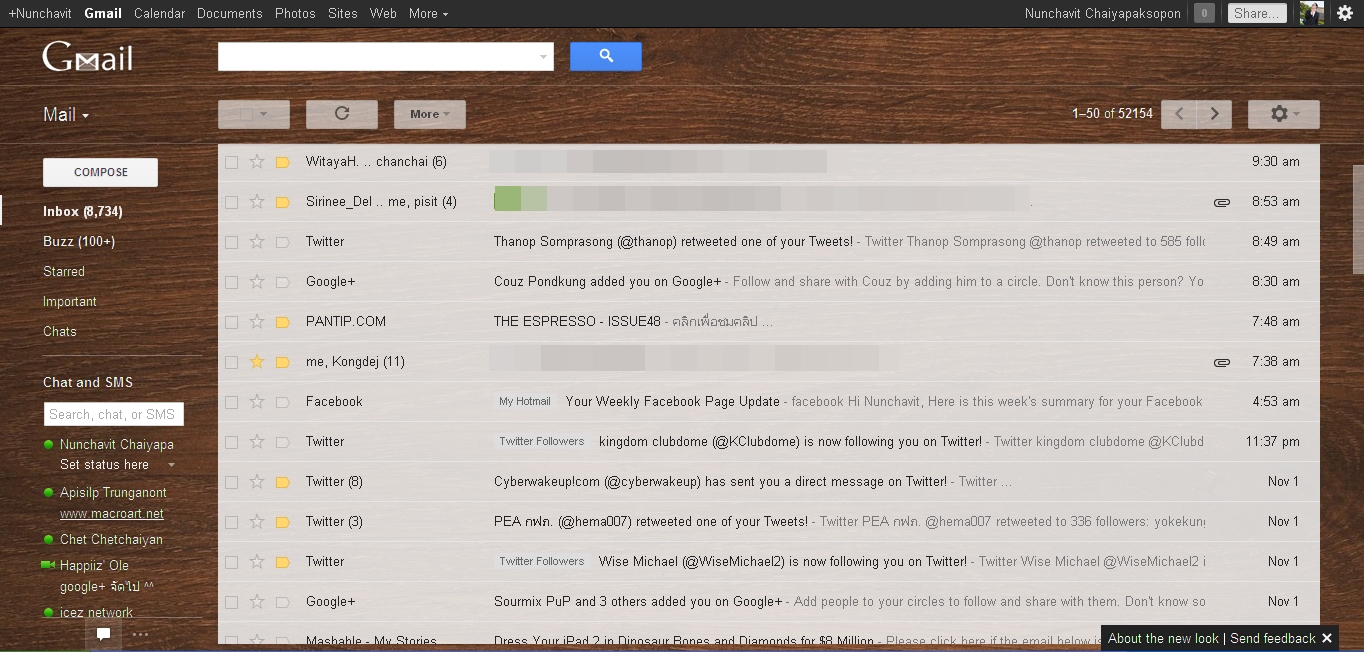Star the WitayaH. .. chanchai conversation
Image resolution: width=1364 pixels, height=652 pixels.
[257, 162]
